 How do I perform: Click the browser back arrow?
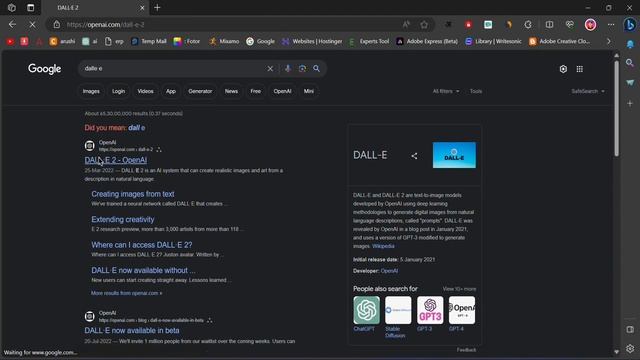(12, 24)
